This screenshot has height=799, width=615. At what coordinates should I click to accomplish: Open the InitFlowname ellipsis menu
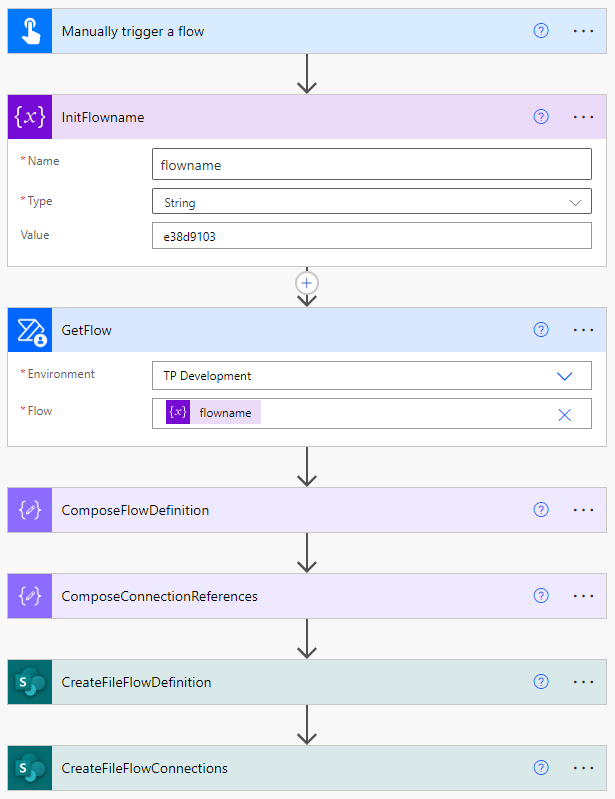click(583, 117)
